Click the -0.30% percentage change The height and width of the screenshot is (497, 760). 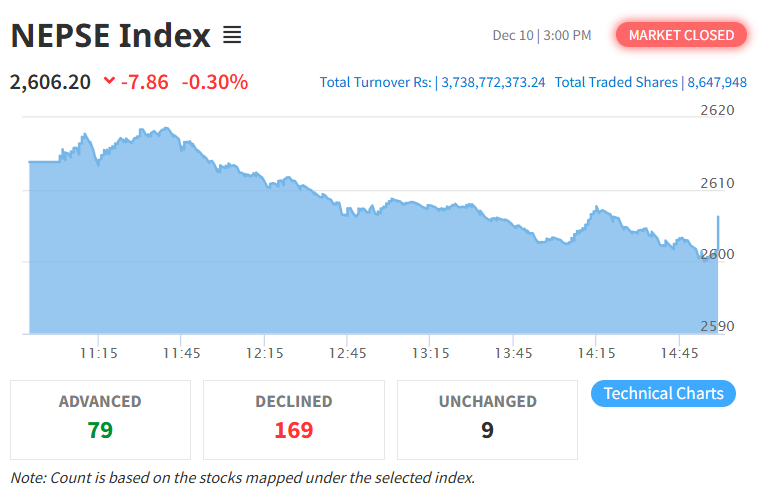215,82
